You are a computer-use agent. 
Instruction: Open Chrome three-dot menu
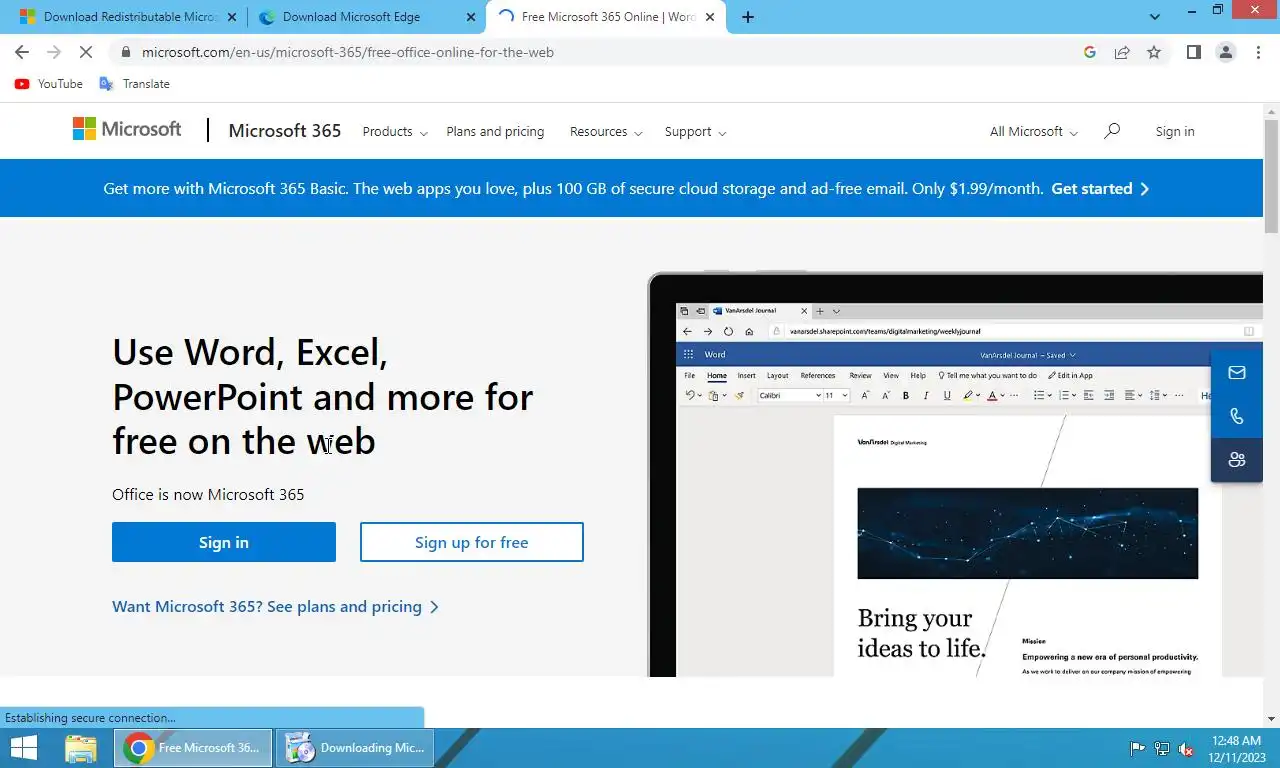coord(1258,52)
